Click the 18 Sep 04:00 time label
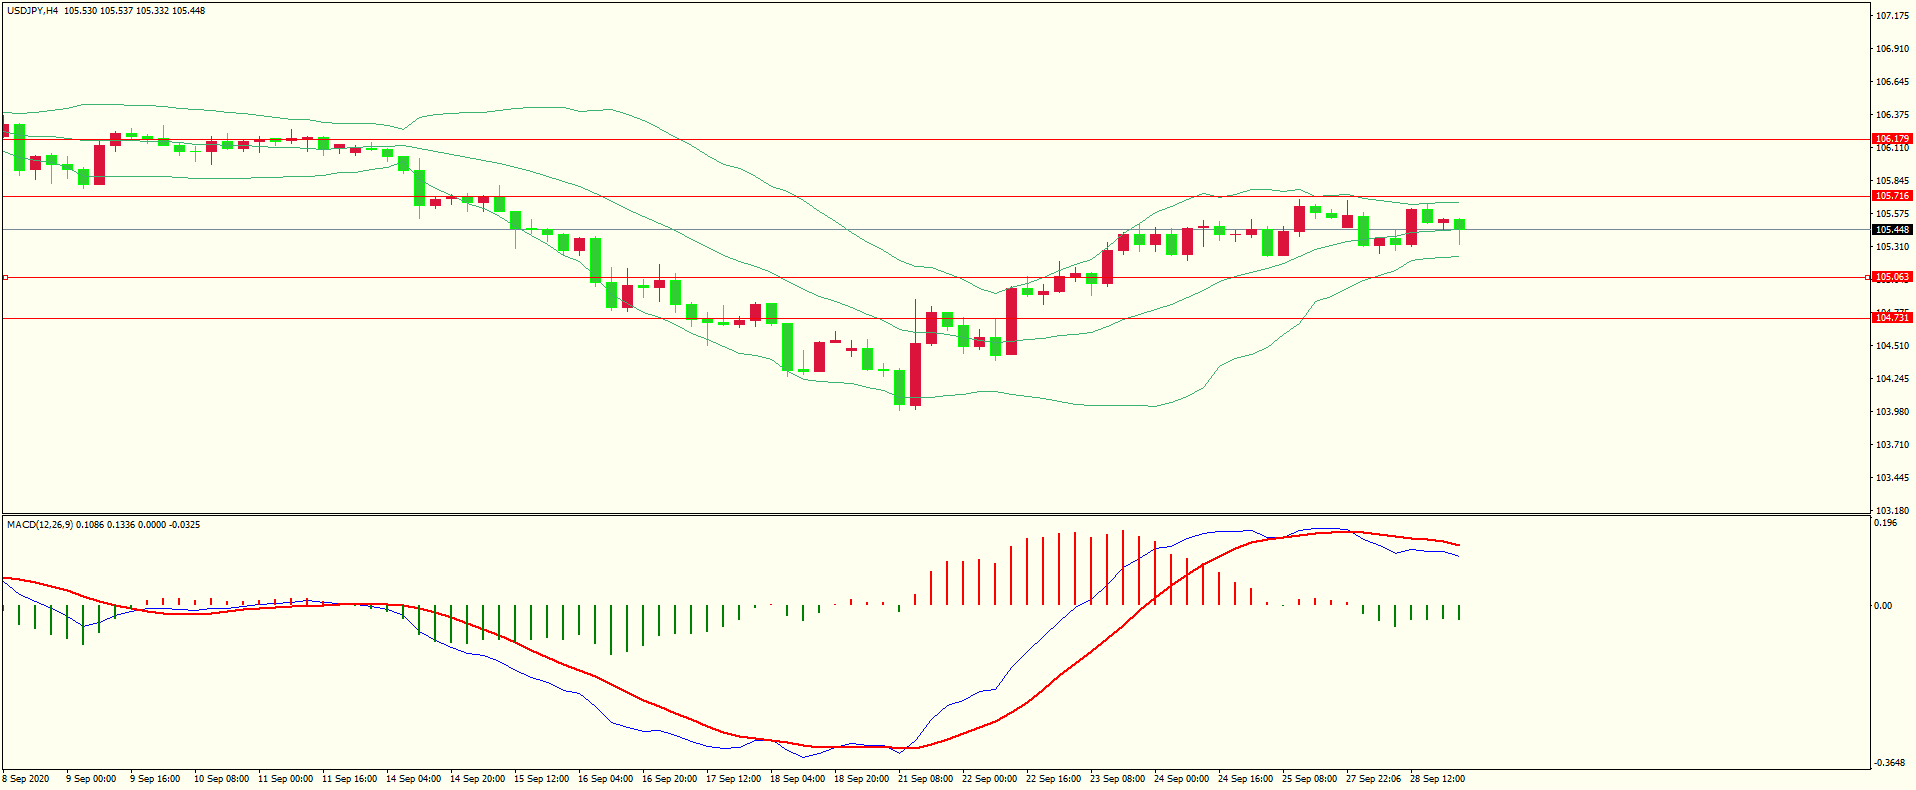 point(797,779)
